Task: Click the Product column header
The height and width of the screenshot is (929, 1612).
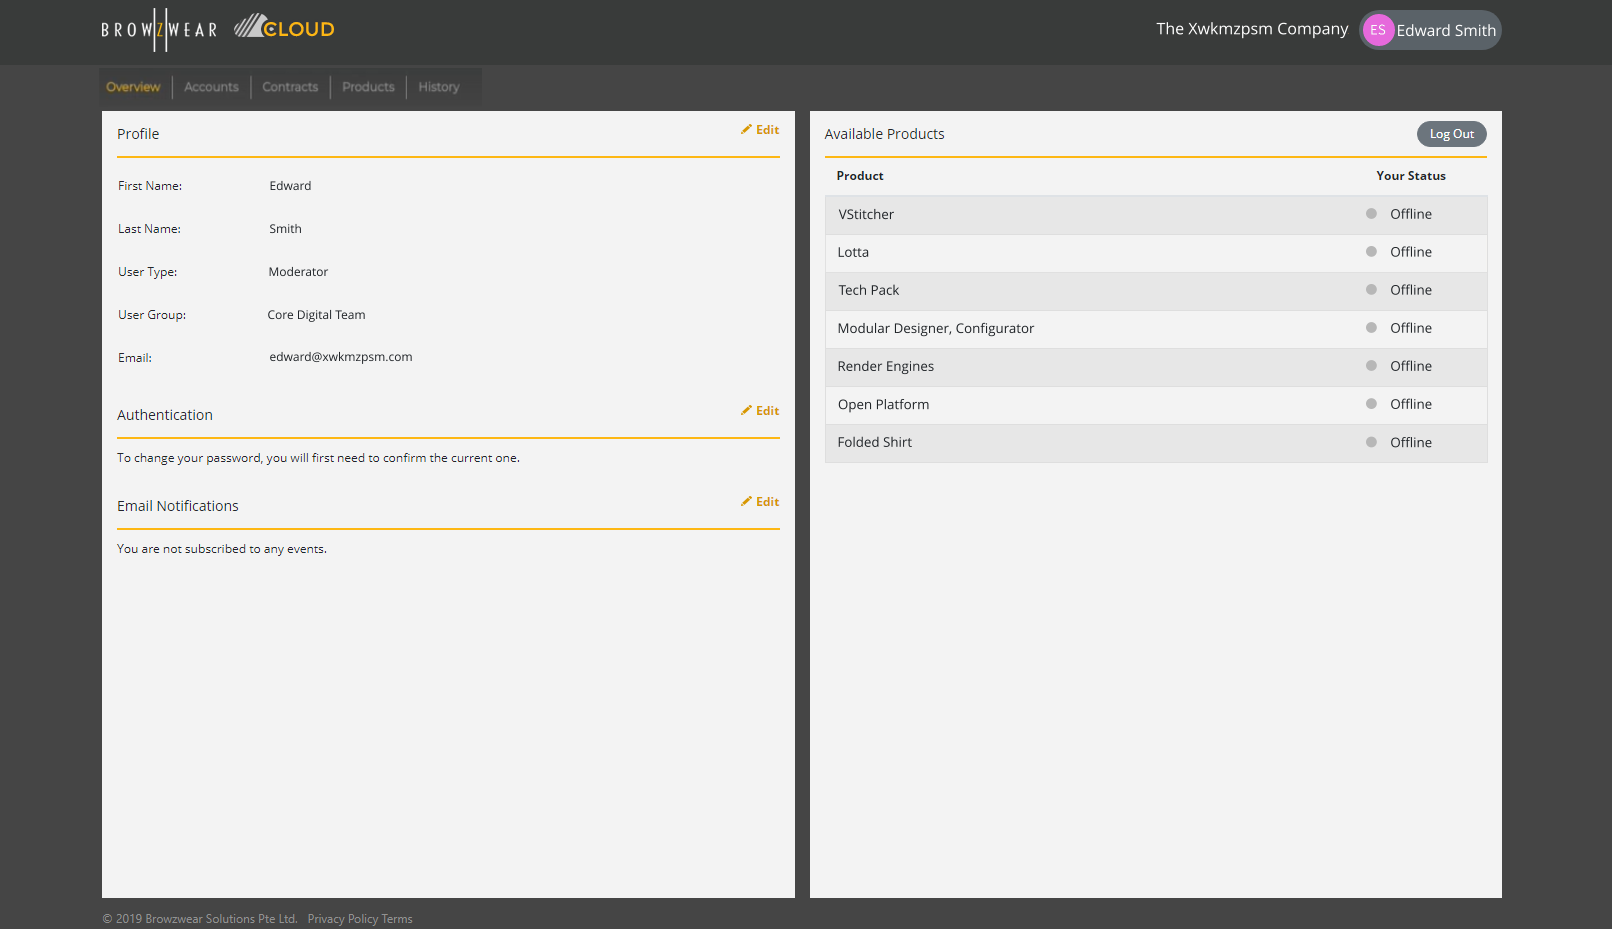Action: coord(860,176)
